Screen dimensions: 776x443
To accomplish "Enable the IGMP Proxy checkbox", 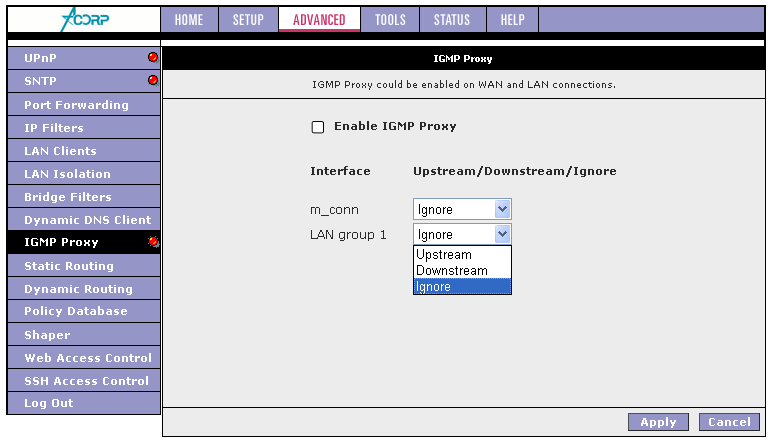I will 318,127.
